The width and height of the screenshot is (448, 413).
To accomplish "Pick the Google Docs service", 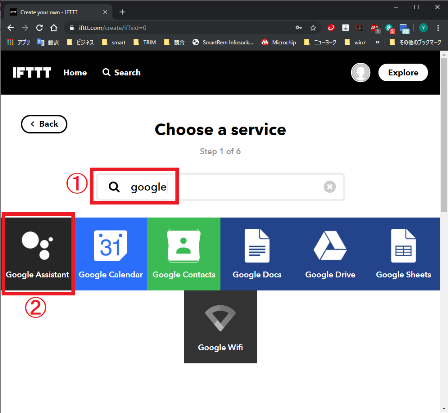I will [x=257, y=254].
